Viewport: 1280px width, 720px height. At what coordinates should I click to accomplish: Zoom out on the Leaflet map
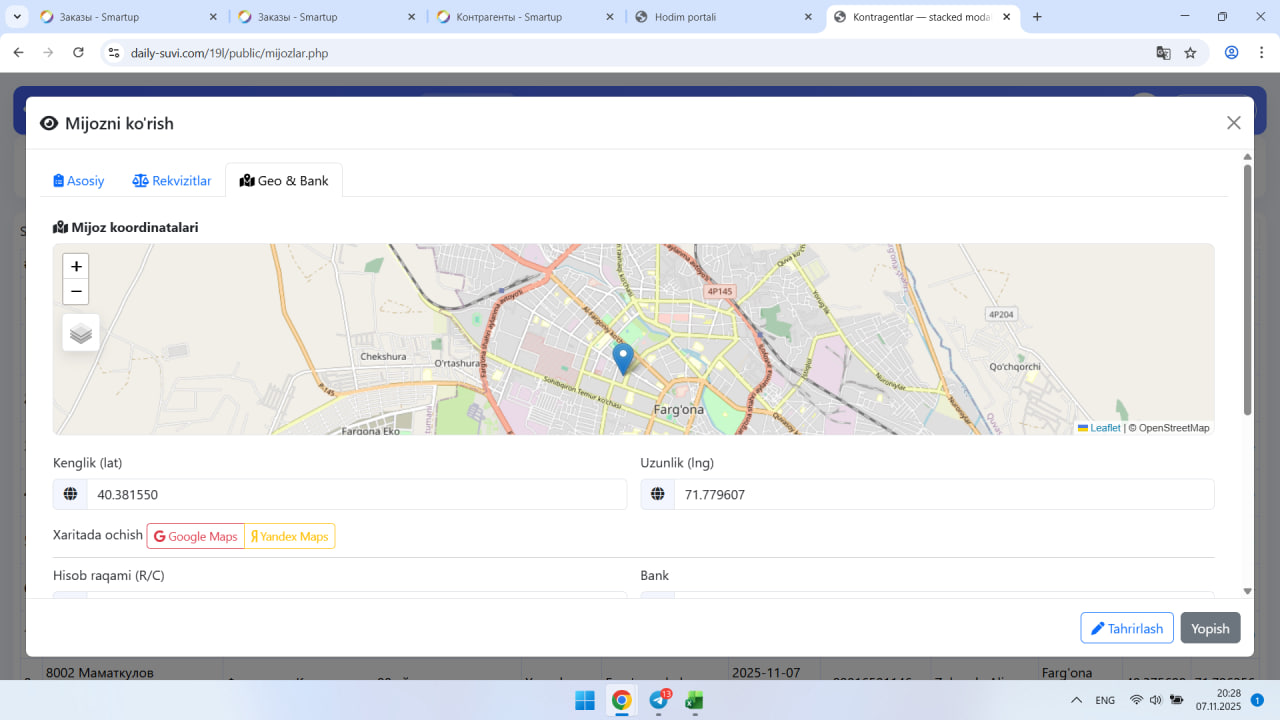pos(76,292)
